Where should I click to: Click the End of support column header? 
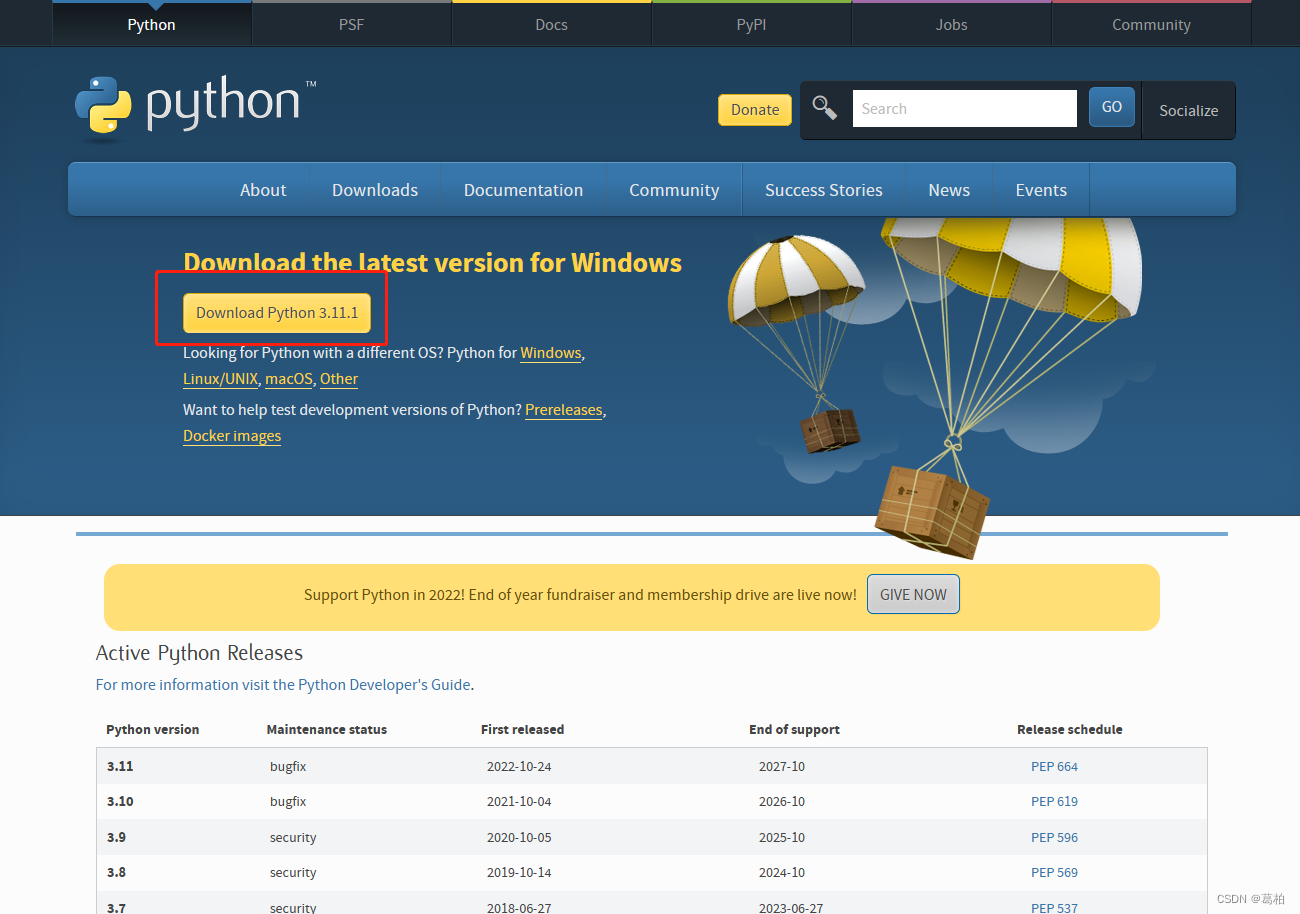point(794,730)
